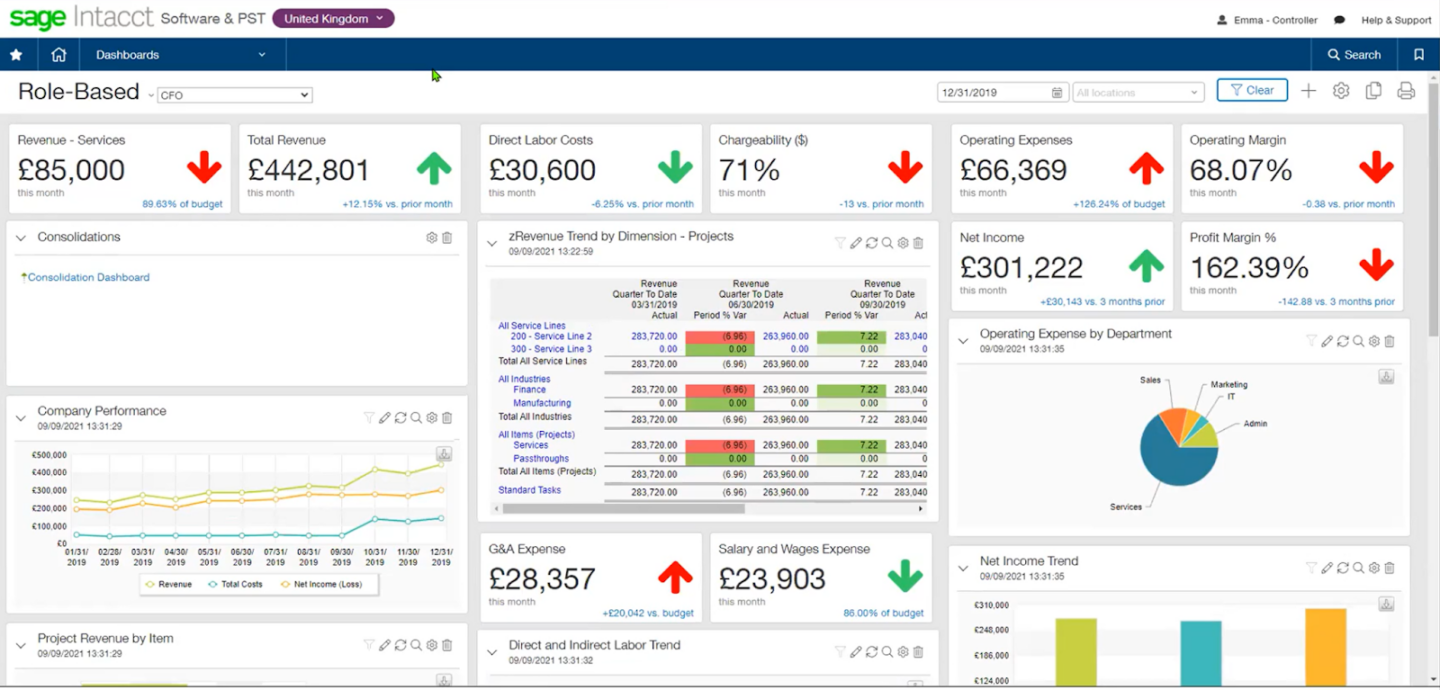Viewport: 1440px width, 690px height.
Task: Delete the Consolidations widget using the trash icon
Action: pos(446,238)
